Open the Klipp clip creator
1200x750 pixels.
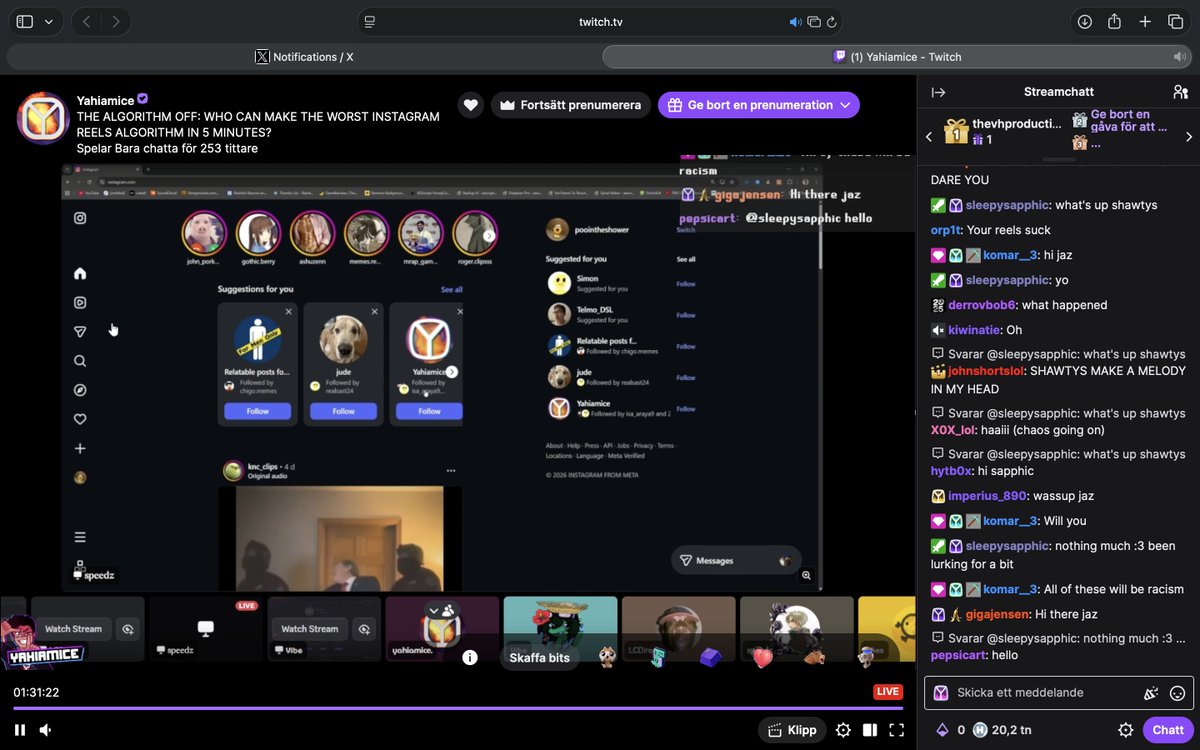coord(792,730)
